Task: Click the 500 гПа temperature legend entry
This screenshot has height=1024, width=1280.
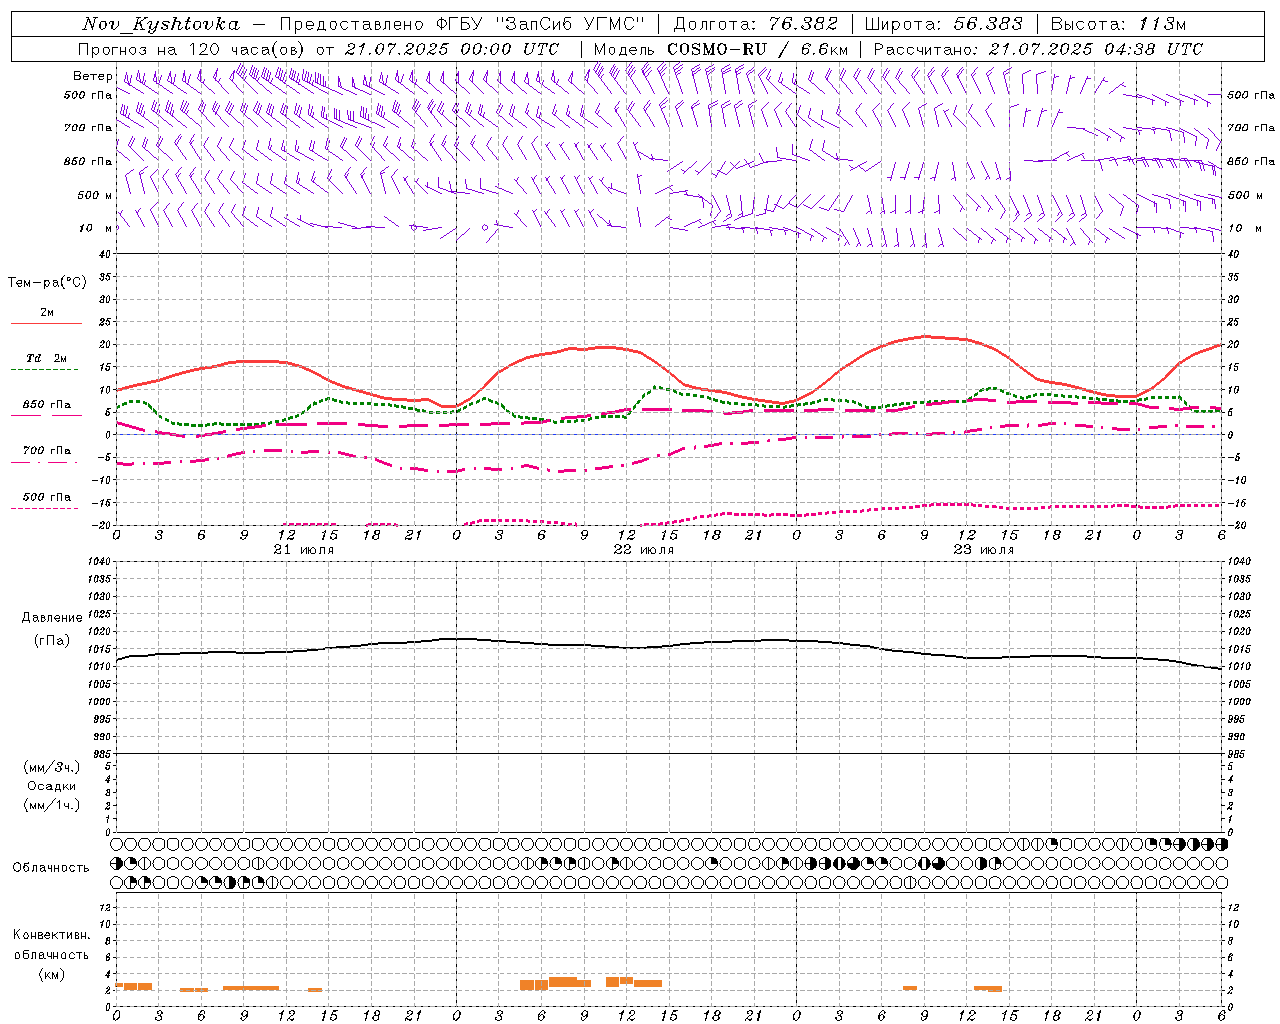Action: pos(46,497)
